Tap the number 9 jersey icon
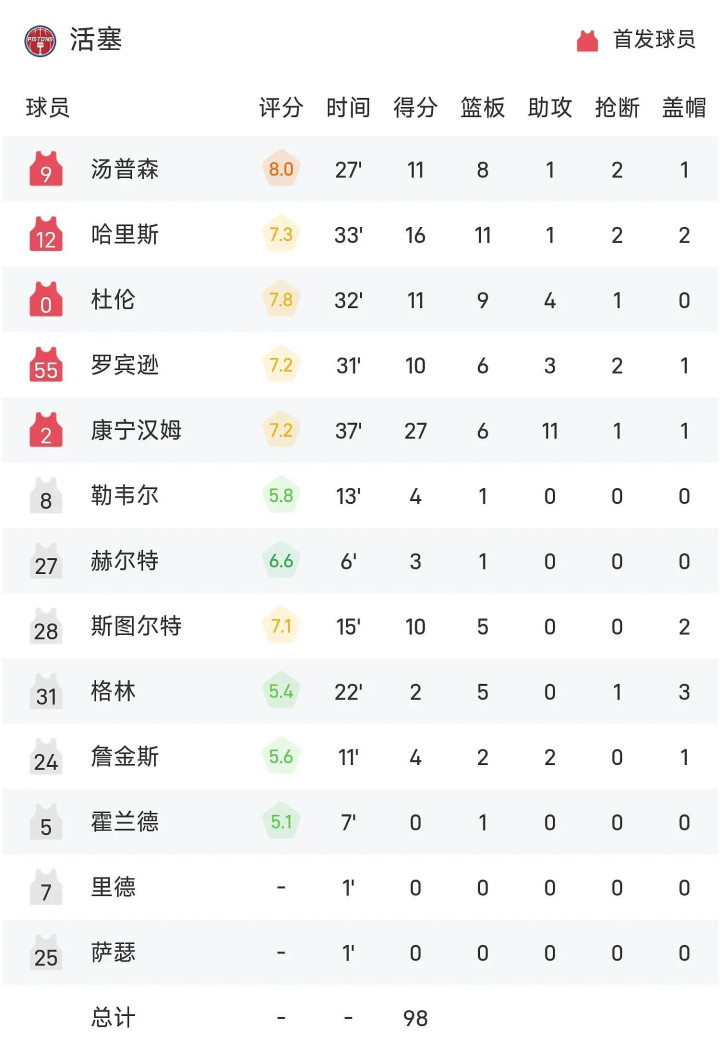720x1052 pixels. pyautogui.click(x=46, y=170)
